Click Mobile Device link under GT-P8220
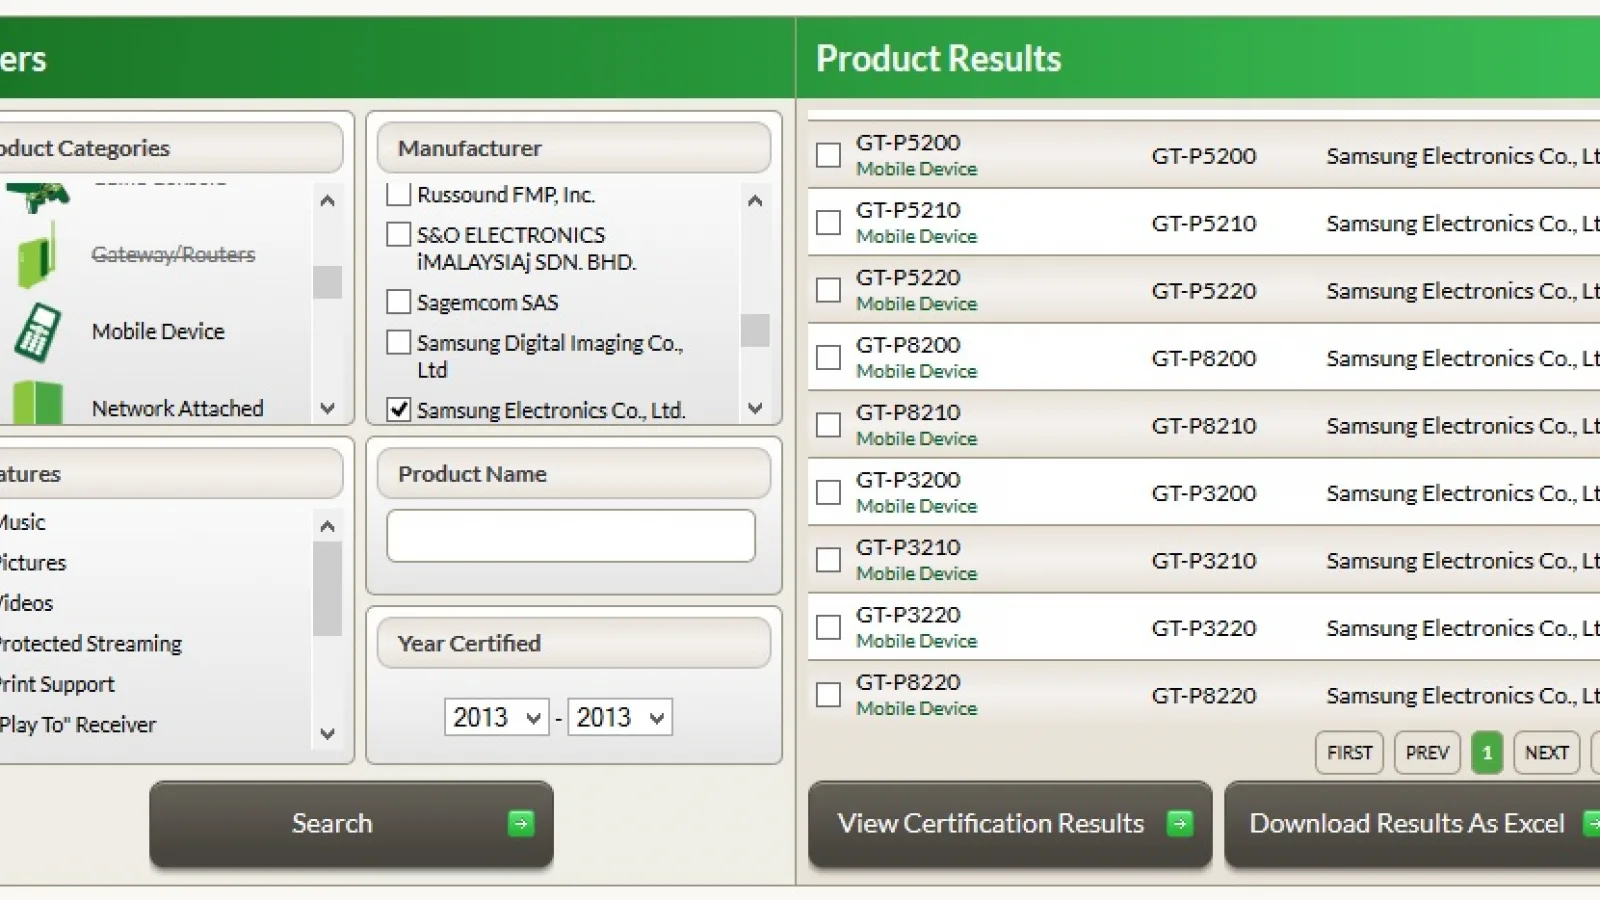Image resolution: width=1600 pixels, height=900 pixels. pos(916,708)
